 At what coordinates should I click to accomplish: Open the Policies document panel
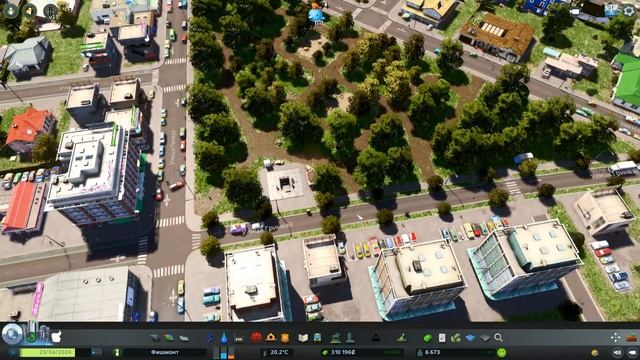click(442, 338)
